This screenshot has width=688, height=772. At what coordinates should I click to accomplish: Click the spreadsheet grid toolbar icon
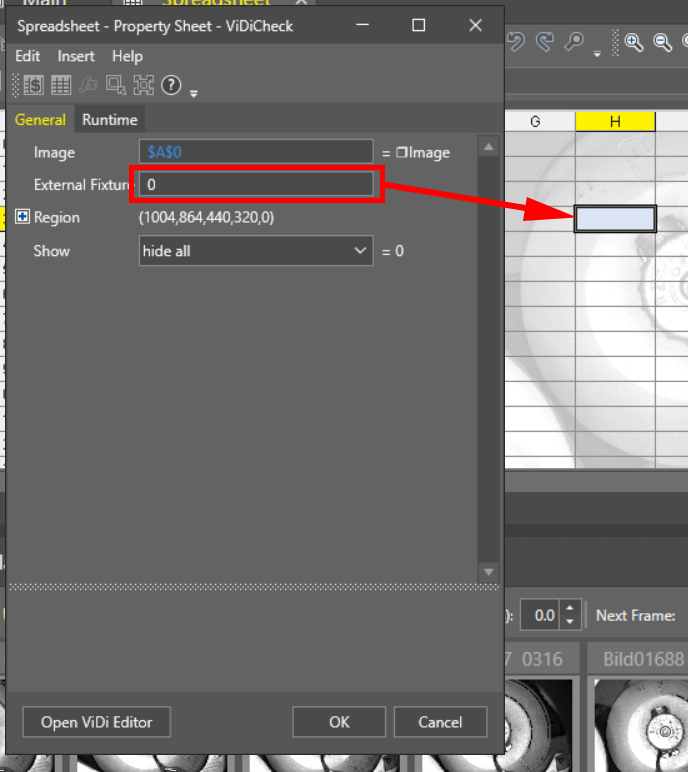pos(60,85)
